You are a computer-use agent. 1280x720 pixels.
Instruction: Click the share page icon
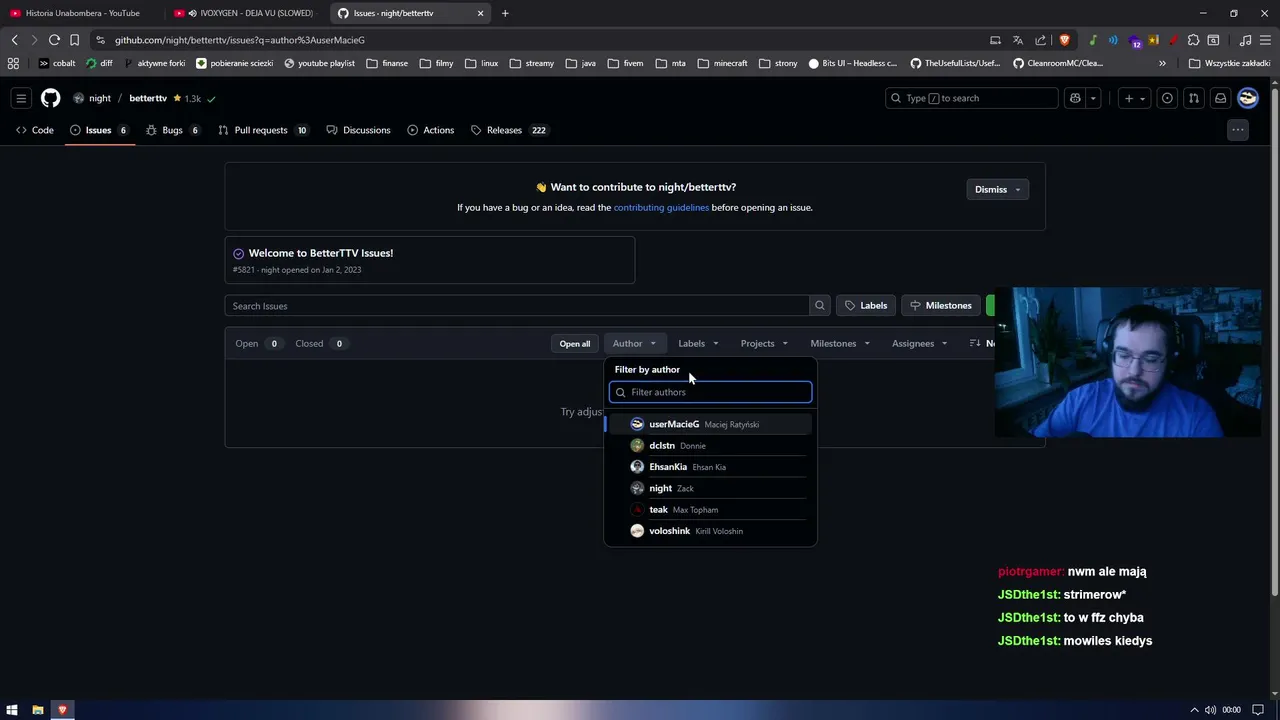coord(1040,40)
